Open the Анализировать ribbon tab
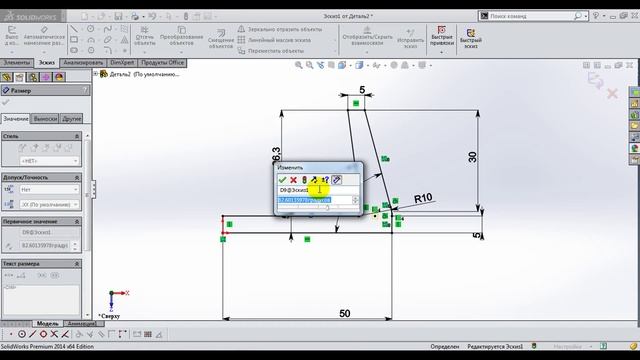Screen dimensions: 640x360 point(83,63)
